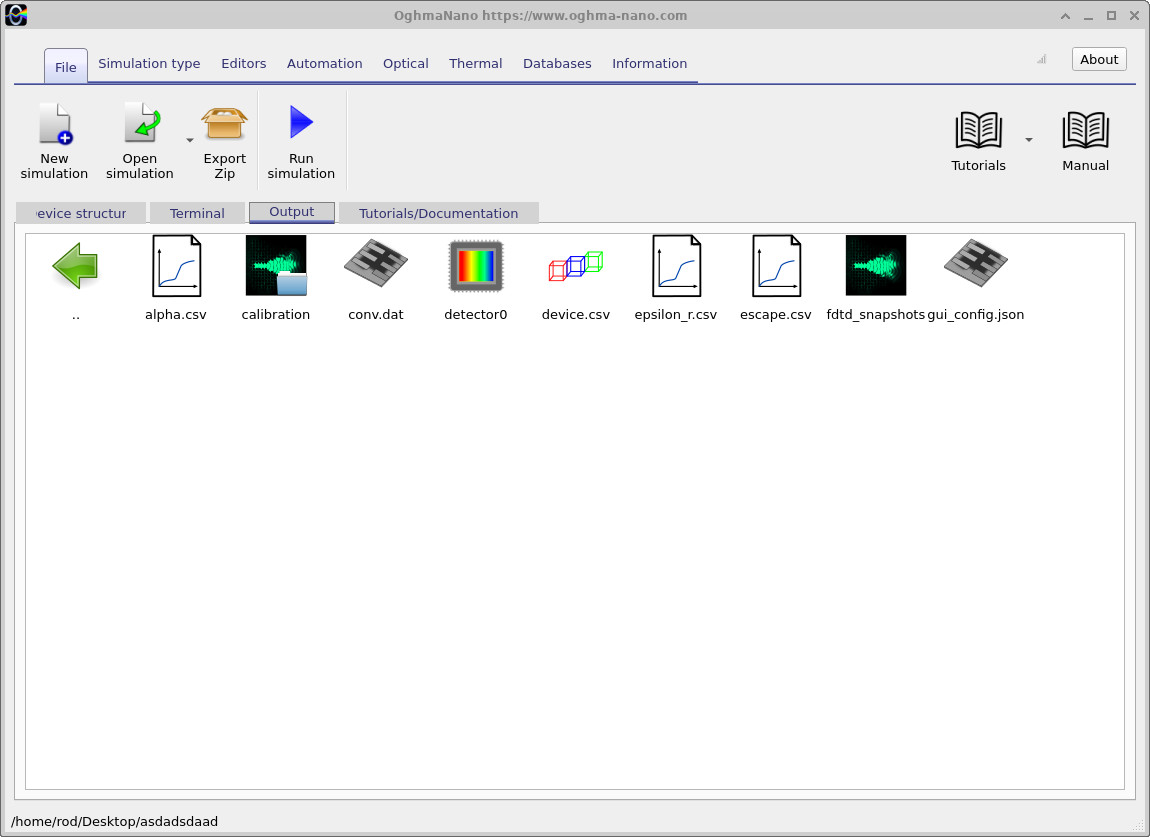The width and height of the screenshot is (1150, 837).
Task: Open the Manual book icon
Action: [1085, 130]
